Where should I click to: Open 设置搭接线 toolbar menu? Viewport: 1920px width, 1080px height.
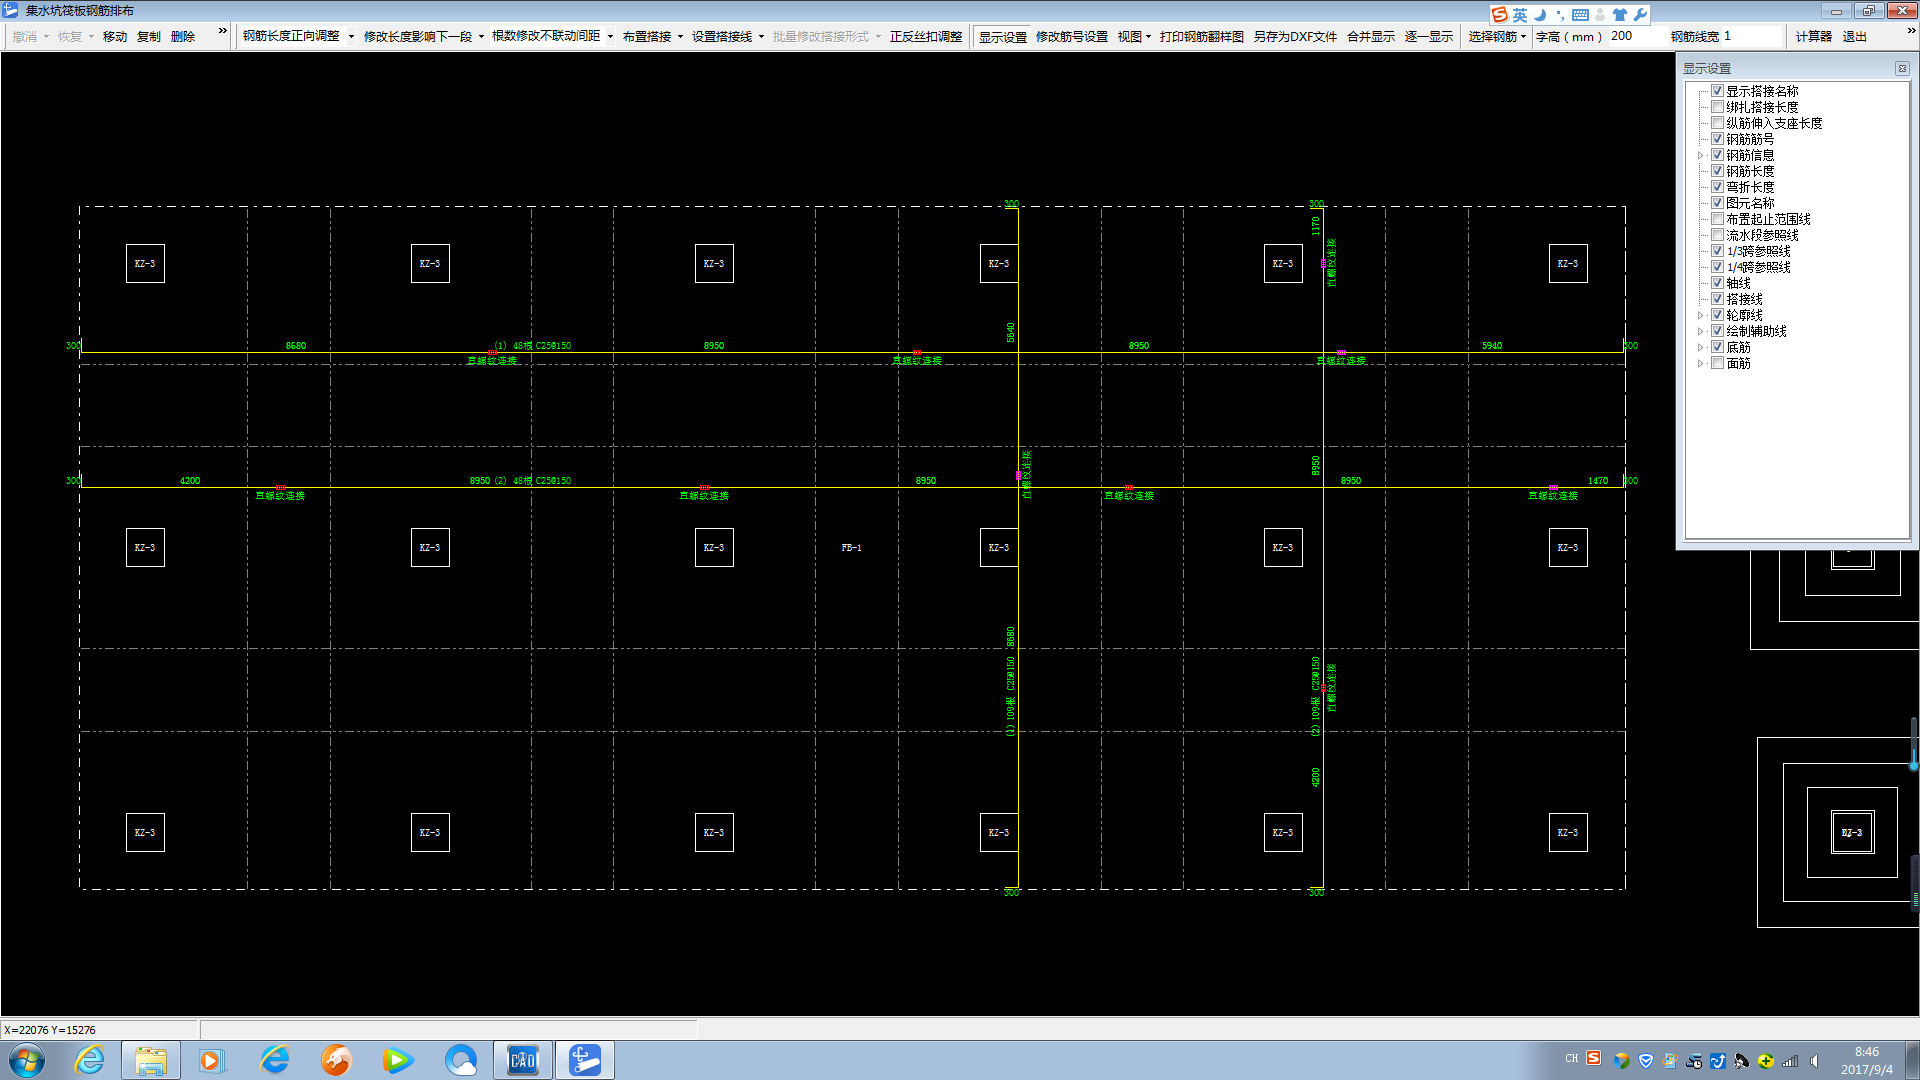click(728, 36)
